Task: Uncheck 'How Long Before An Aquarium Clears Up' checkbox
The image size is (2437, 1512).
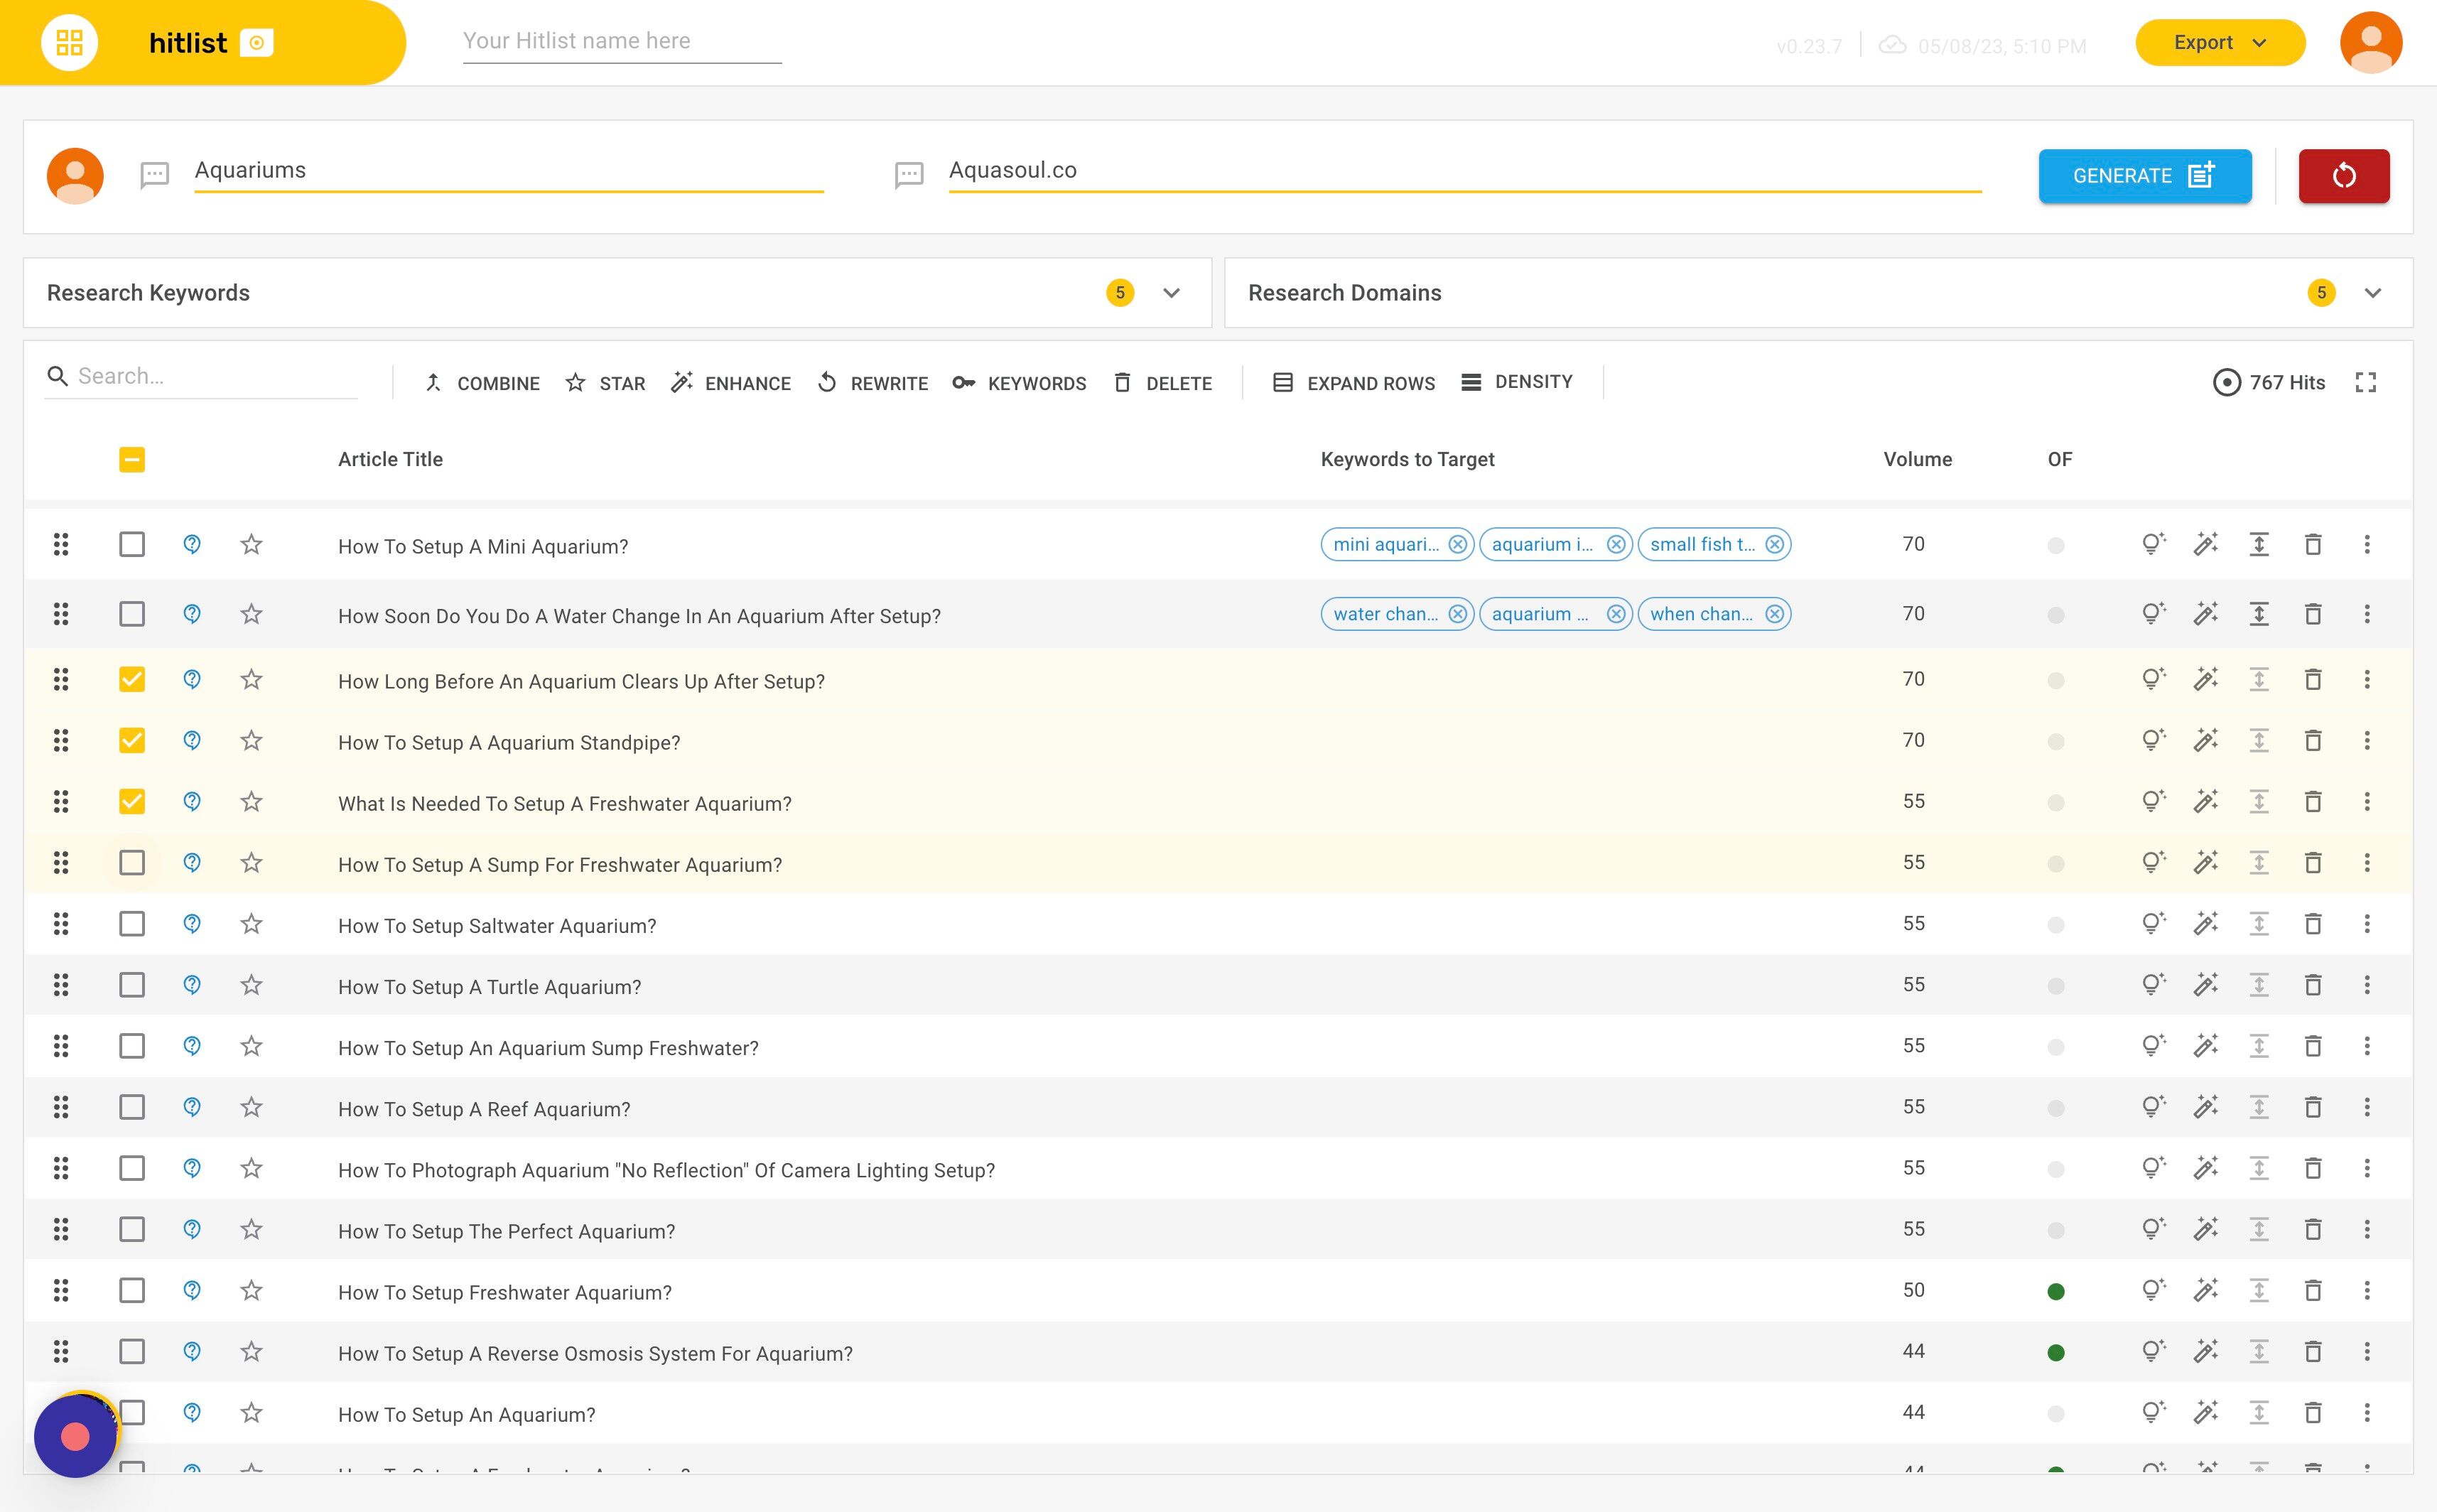Action: [131, 679]
